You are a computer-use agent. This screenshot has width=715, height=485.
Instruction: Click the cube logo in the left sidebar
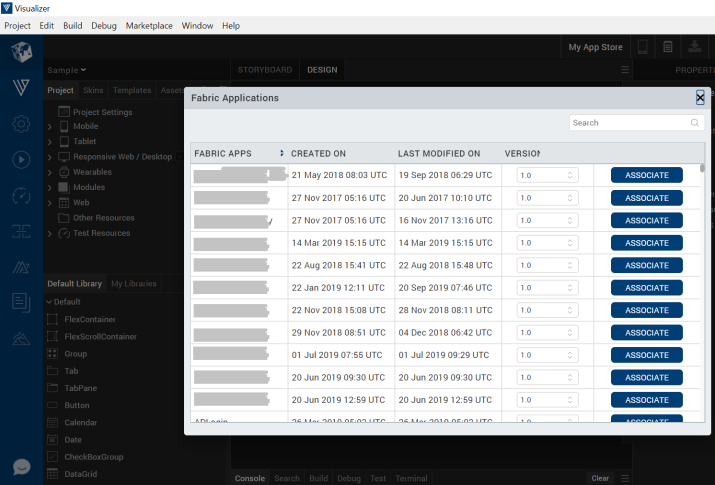tap(21, 53)
